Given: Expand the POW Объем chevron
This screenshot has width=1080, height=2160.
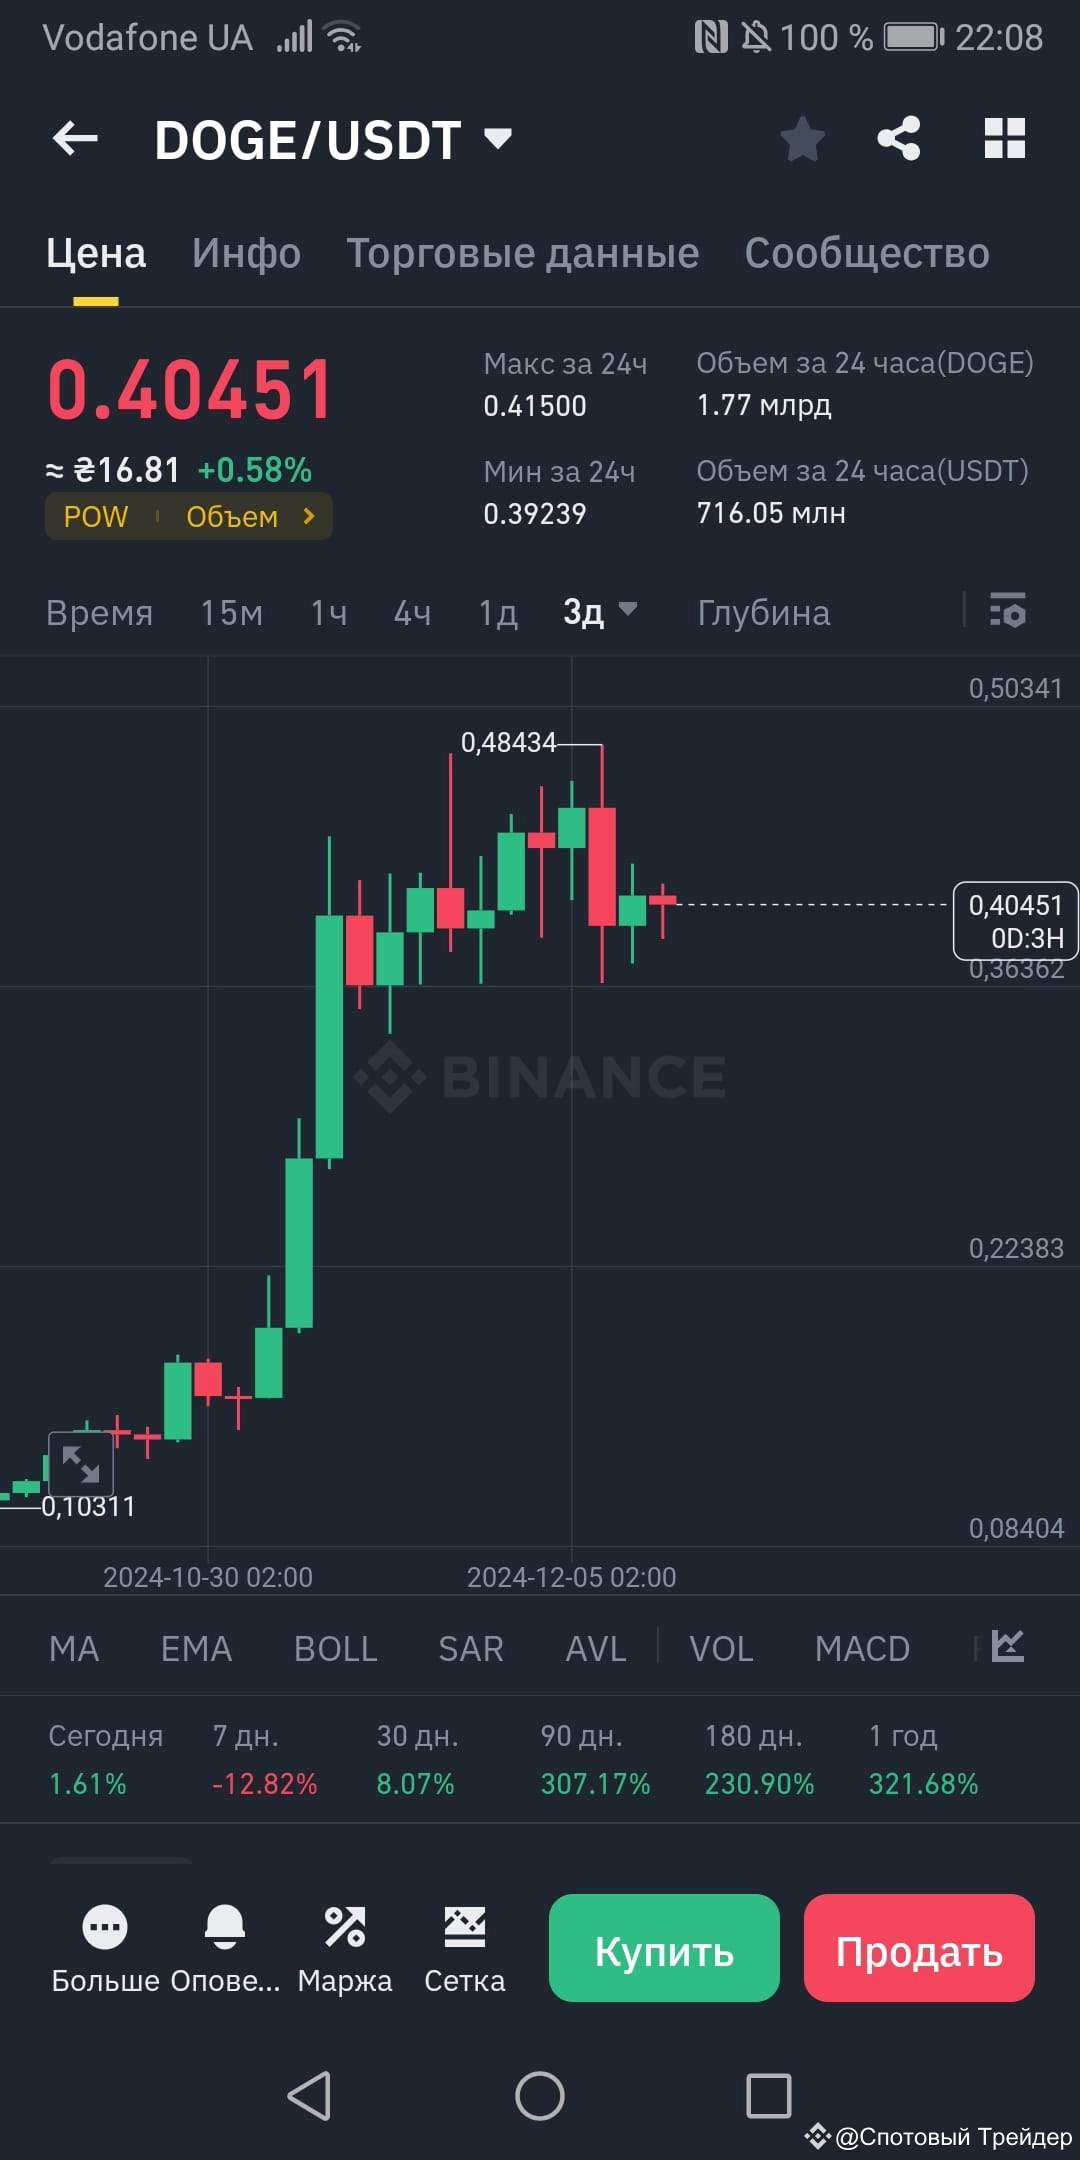Looking at the screenshot, I should click(310, 516).
